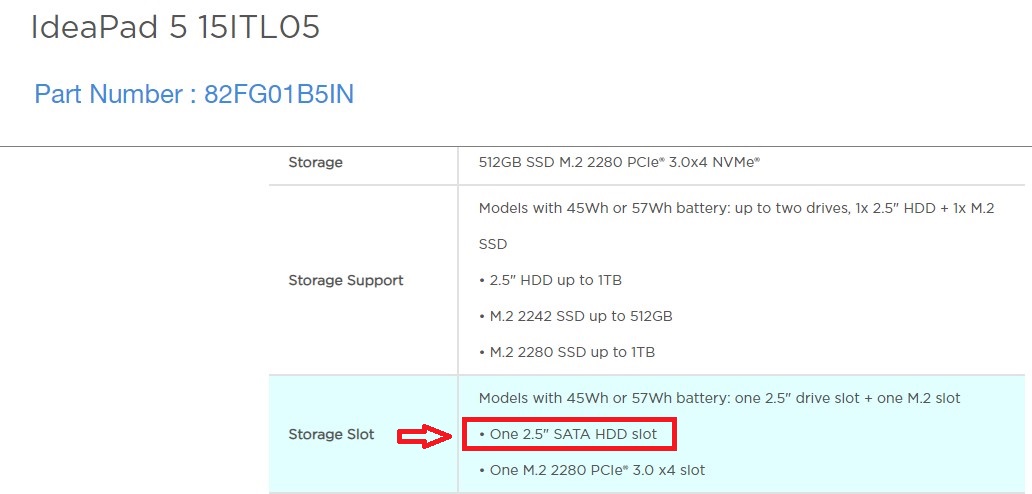Click the Storage Support row label
This screenshot has width=1032, height=494.
pos(346,281)
